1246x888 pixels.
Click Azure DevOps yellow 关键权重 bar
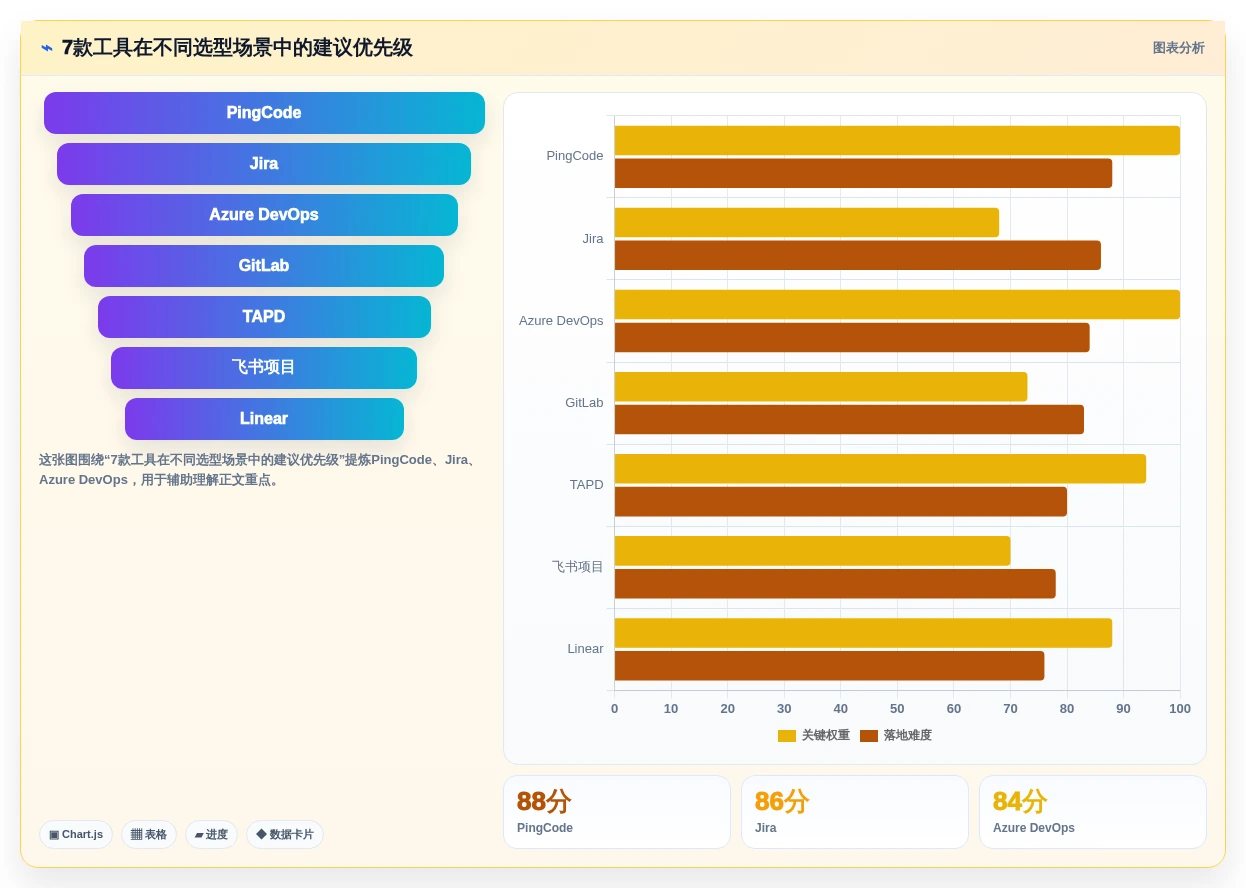pos(897,304)
